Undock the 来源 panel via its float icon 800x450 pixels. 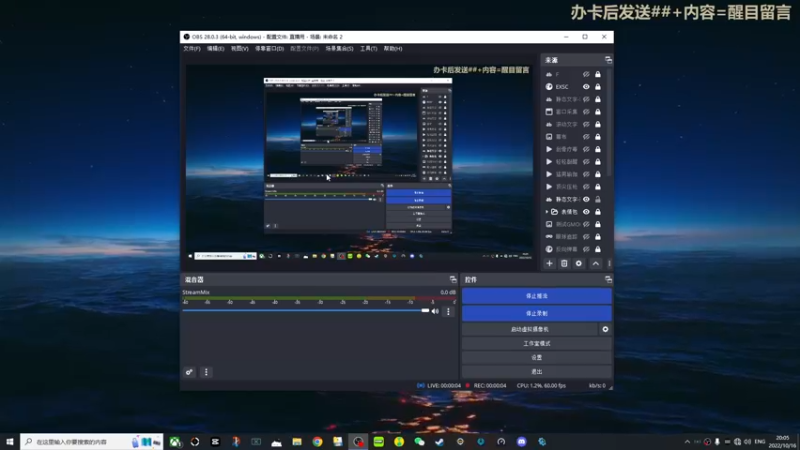608,60
